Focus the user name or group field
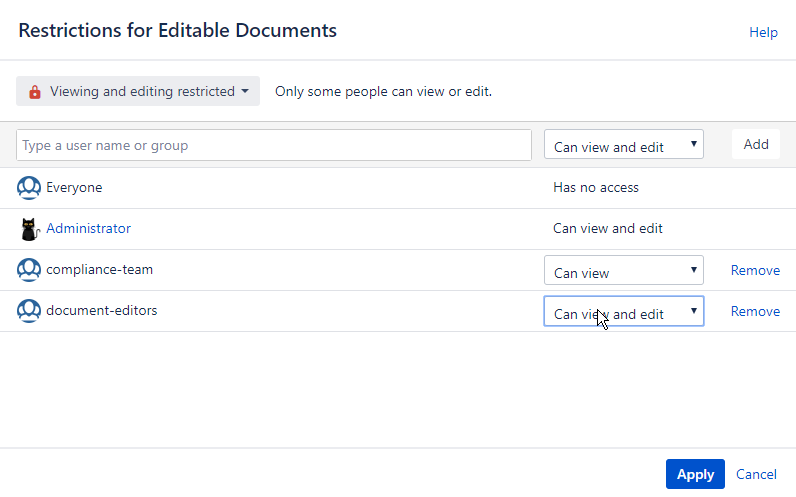The height and width of the screenshot is (497, 796). point(273,146)
